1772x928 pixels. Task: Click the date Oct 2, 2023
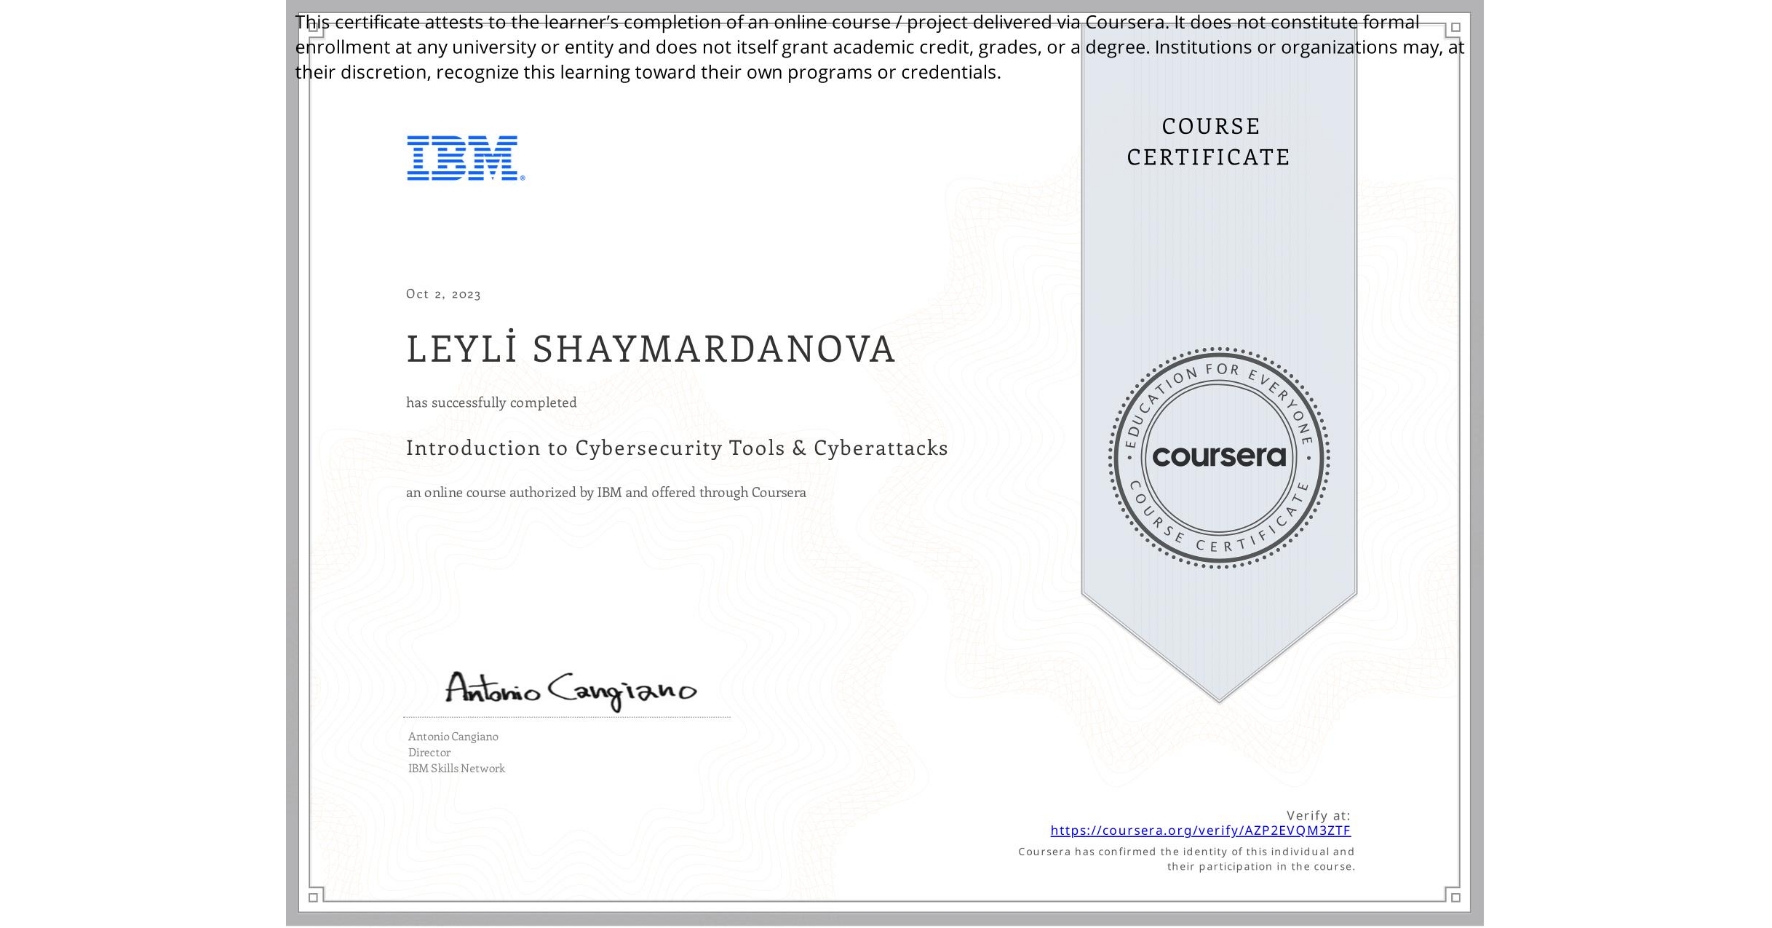(x=443, y=294)
